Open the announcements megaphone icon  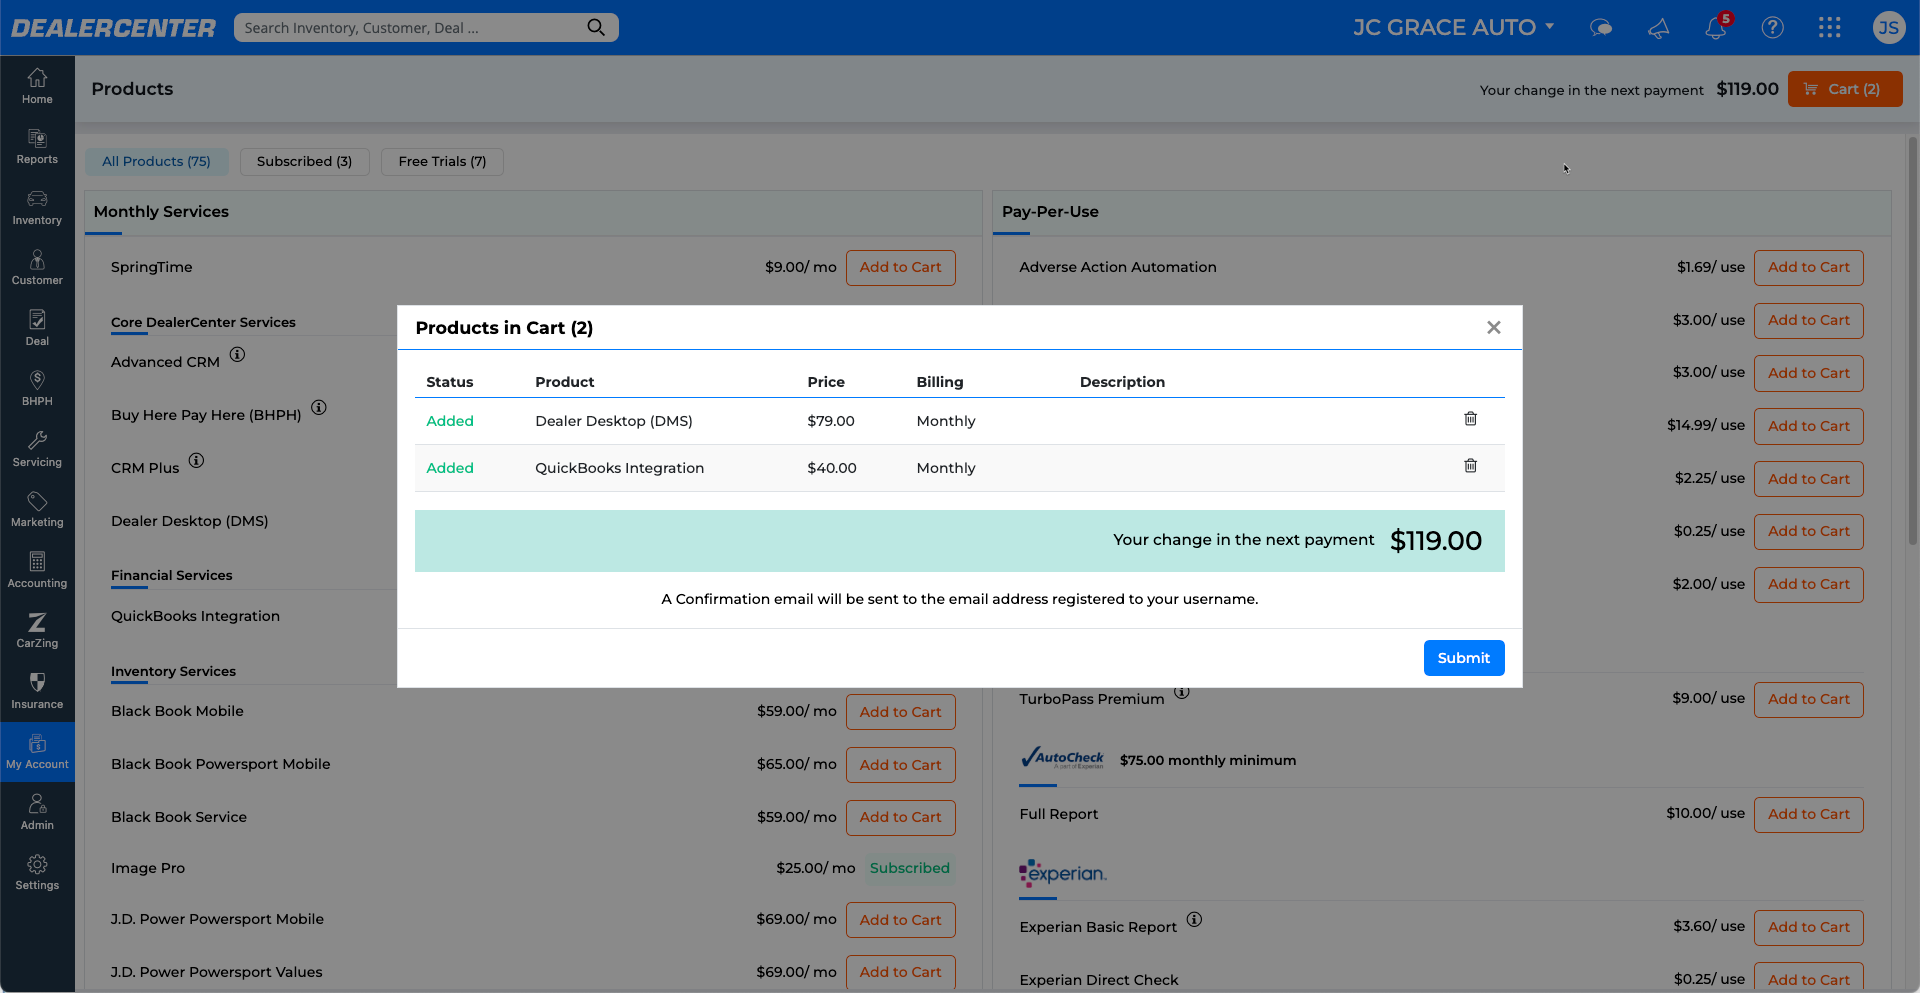(1658, 28)
